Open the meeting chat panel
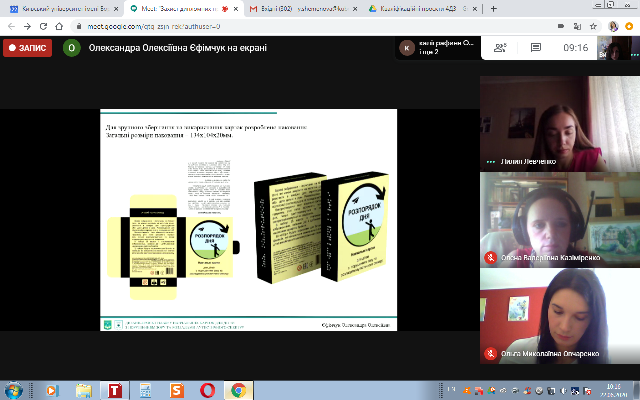 pos(536,48)
